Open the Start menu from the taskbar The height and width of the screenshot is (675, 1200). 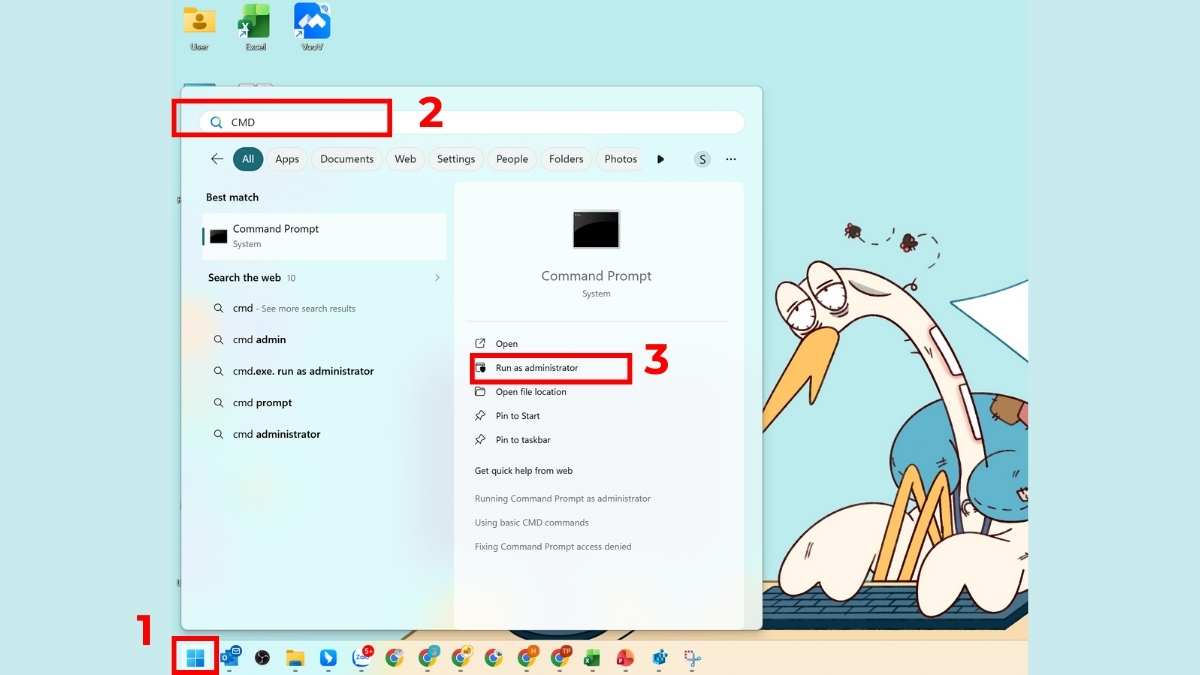[x=196, y=657]
